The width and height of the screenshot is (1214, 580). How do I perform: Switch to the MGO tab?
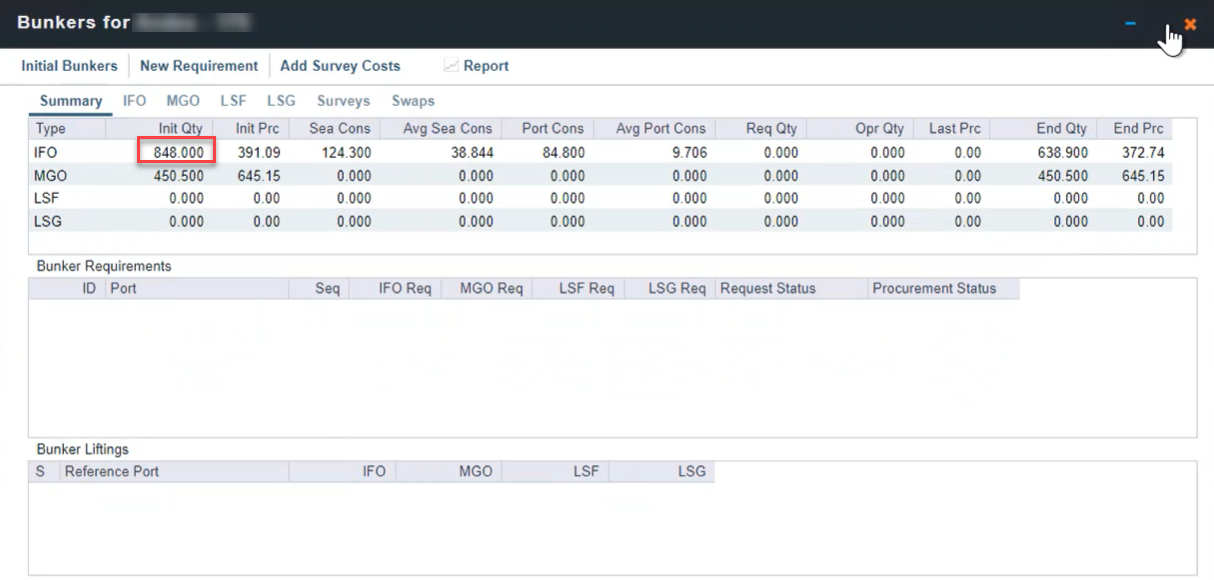point(183,101)
